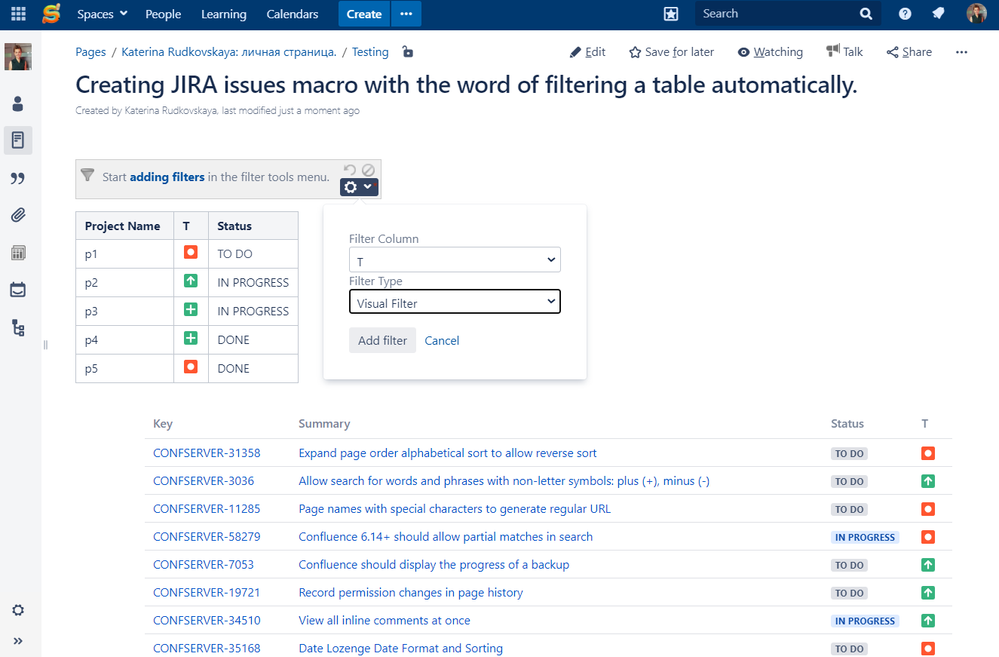999x657 pixels.
Task: Click the Confluence site logo
Action: 51,13
